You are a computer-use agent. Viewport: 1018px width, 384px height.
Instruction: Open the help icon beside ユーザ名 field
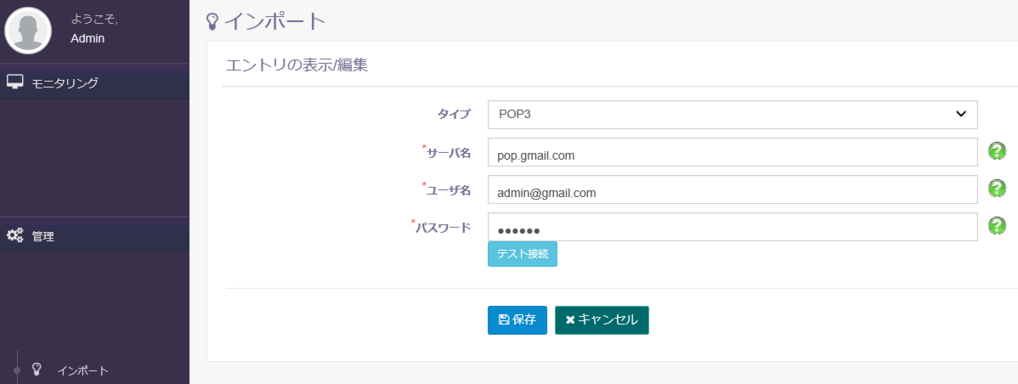(997, 188)
